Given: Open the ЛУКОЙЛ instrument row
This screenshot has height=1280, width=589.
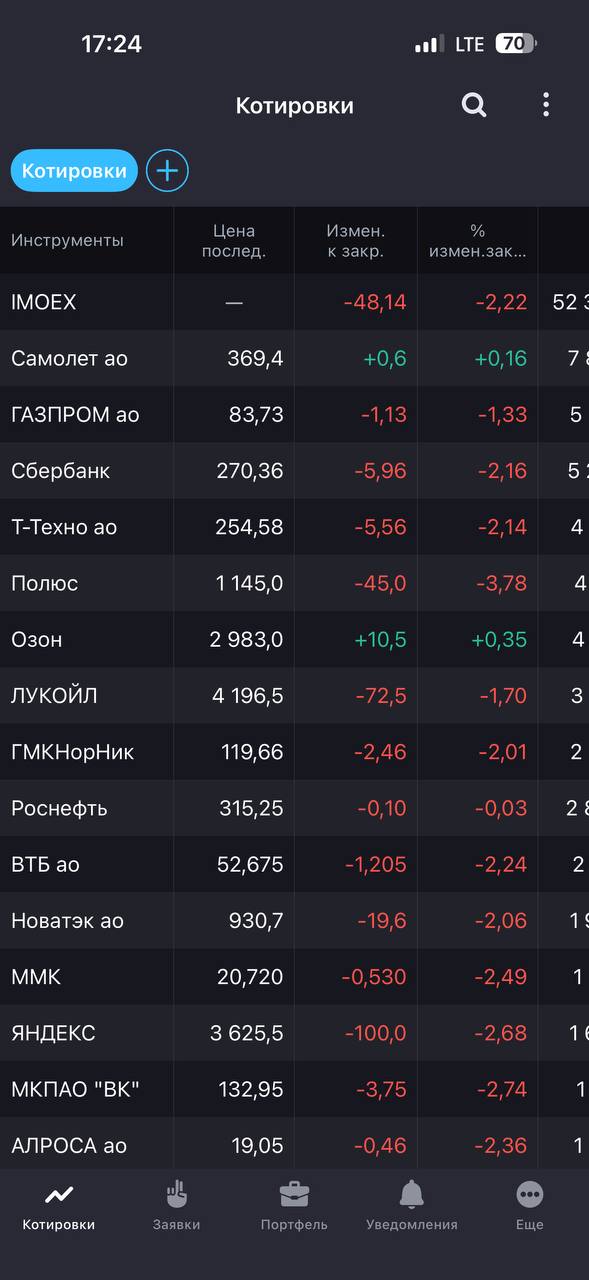Looking at the screenshot, I should point(294,696).
